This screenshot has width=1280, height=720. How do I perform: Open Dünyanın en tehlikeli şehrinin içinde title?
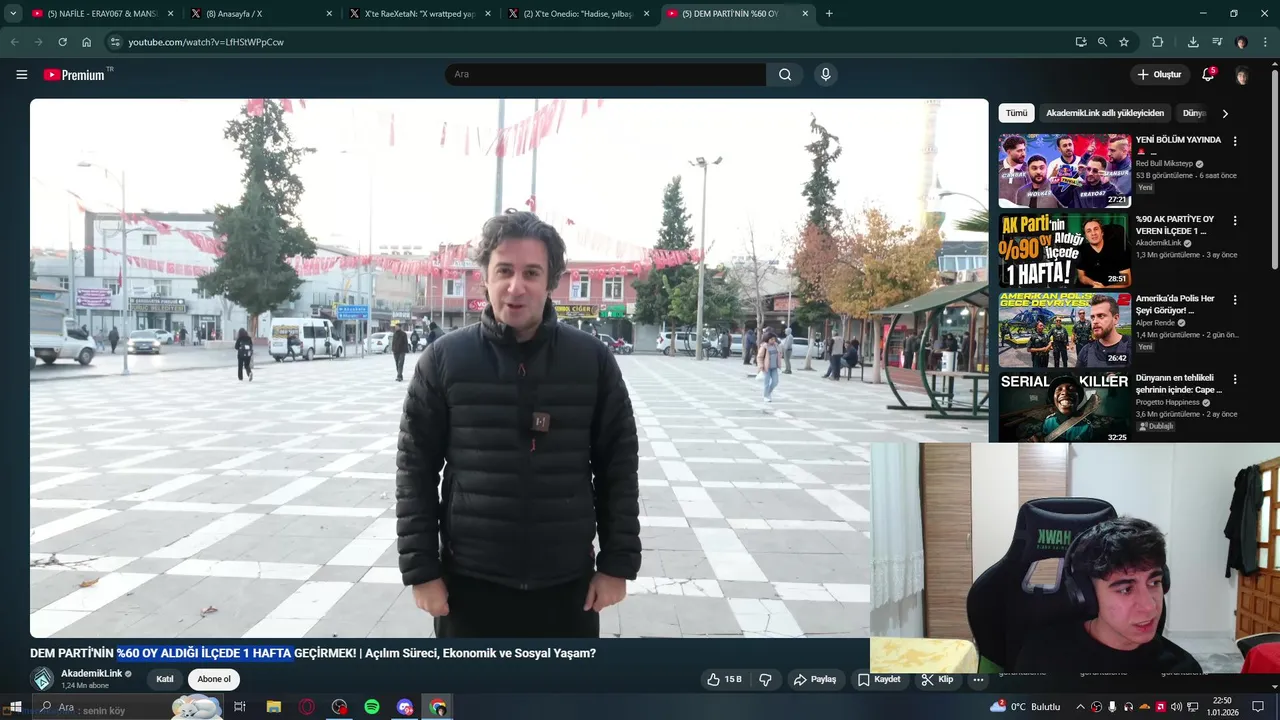click(x=1179, y=385)
